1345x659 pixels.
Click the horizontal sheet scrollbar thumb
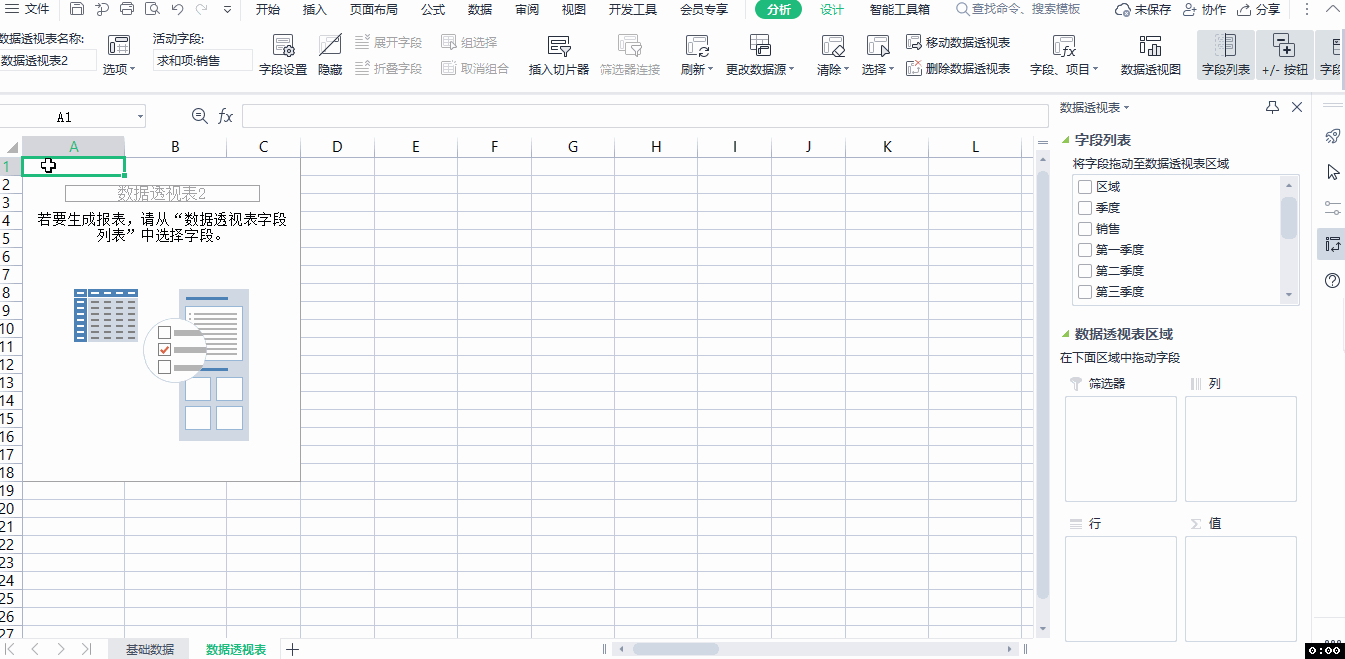pos(677,649)
